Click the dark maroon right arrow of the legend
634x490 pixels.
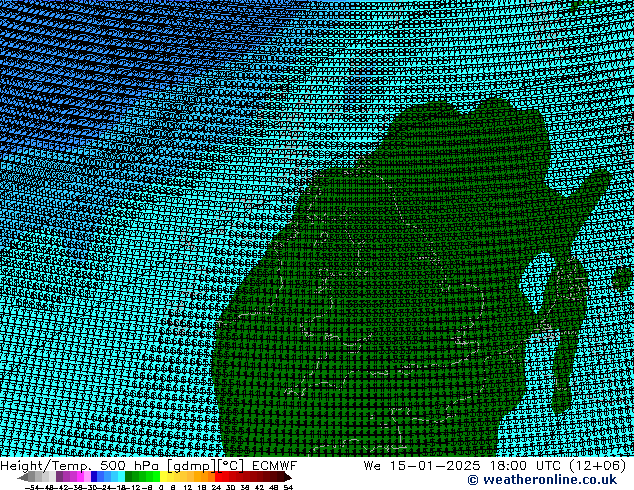click(x=288, y=478)
